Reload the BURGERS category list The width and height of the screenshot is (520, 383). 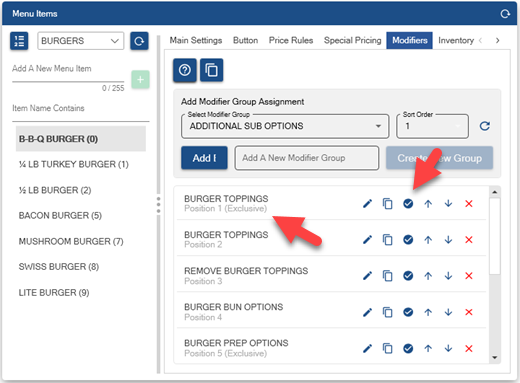click(x=139, y=41)
